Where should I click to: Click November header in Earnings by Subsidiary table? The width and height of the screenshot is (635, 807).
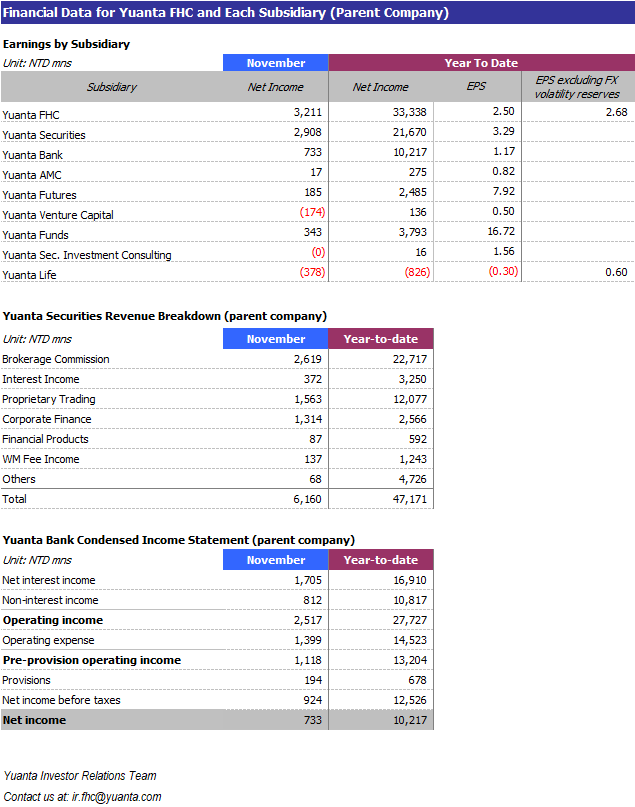pyautogui.click(x=275, y=63)
